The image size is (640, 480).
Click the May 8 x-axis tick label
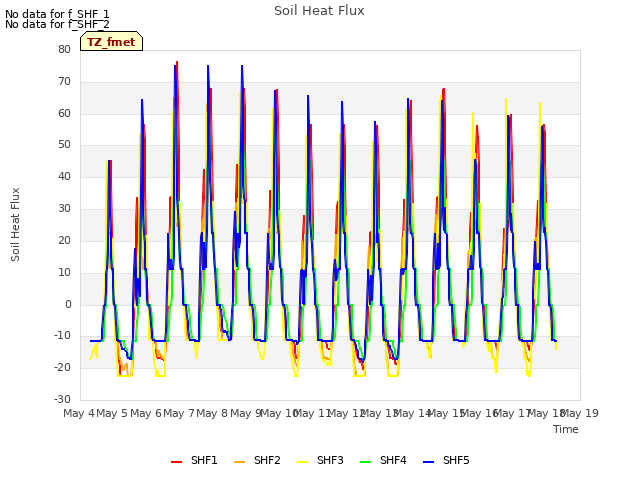click(212, 413)
